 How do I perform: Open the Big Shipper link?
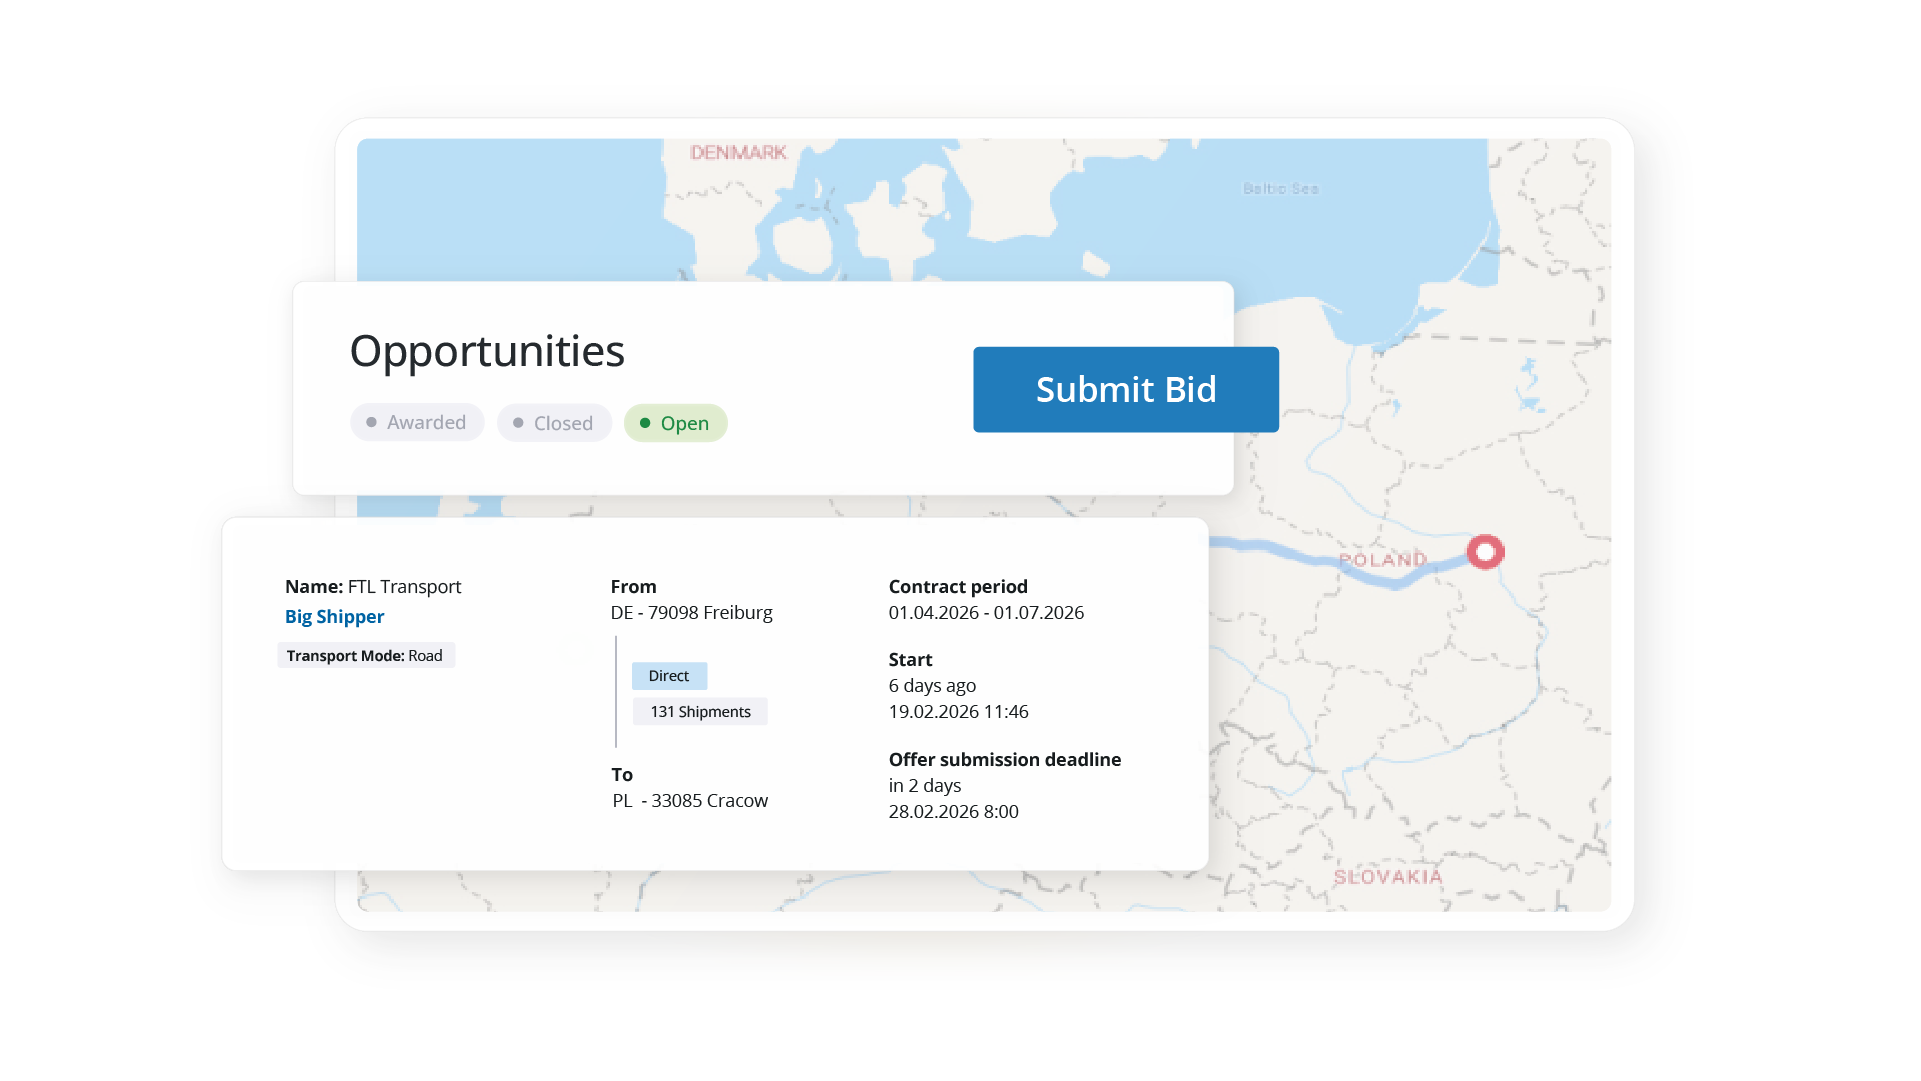(334, 617)
